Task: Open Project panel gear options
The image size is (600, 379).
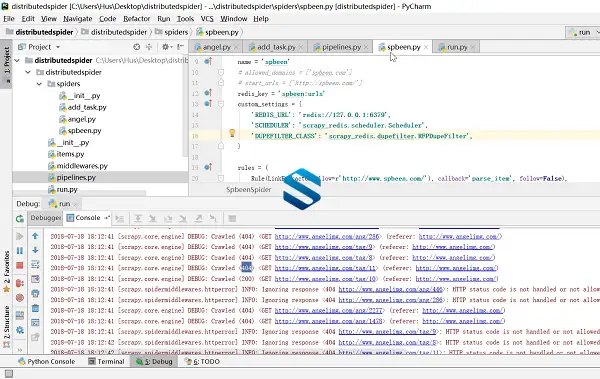Action: tap(166, 47)
